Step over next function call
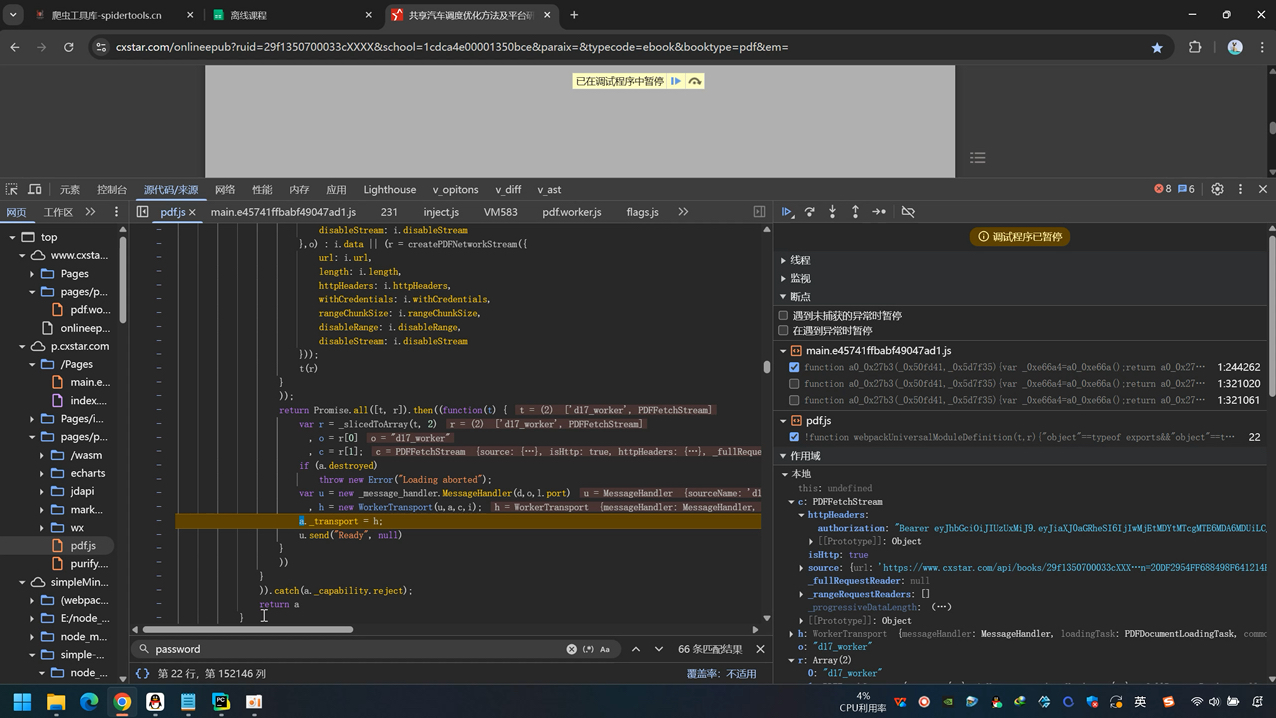 [x=810, y=212]
